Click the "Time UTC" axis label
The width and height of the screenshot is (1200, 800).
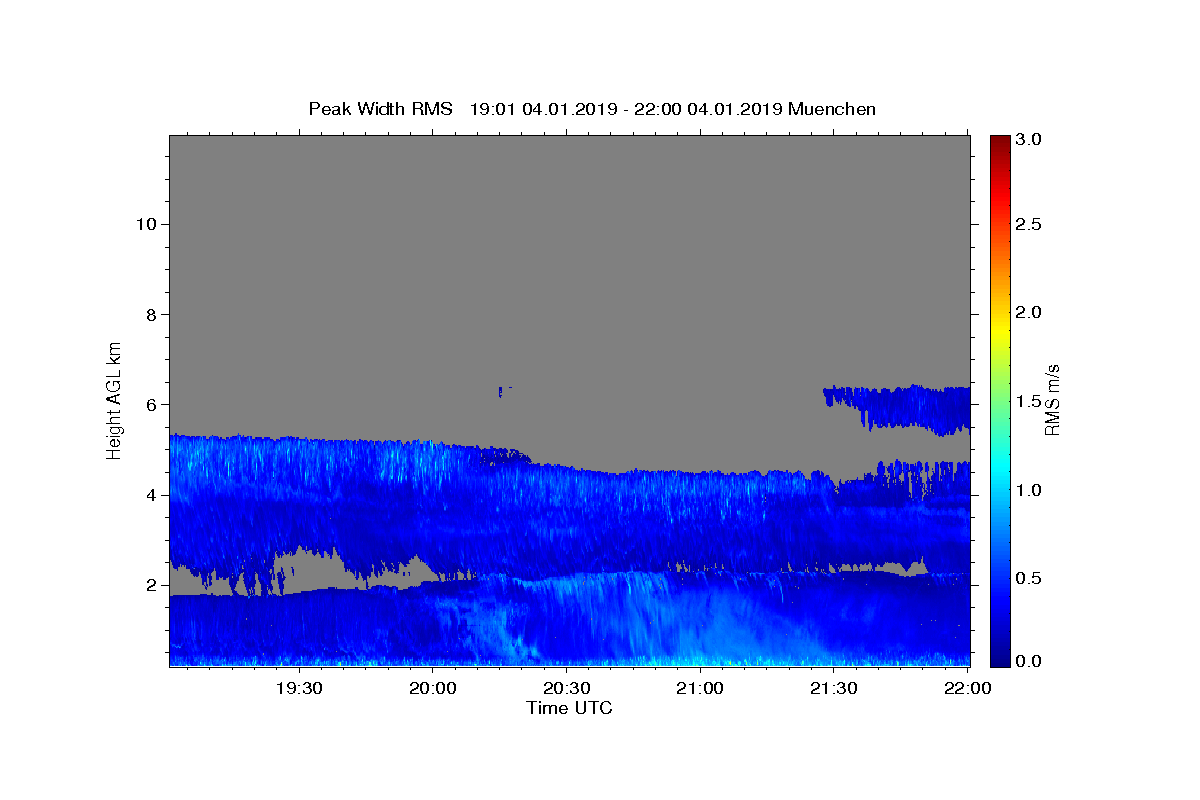point(569,708)
